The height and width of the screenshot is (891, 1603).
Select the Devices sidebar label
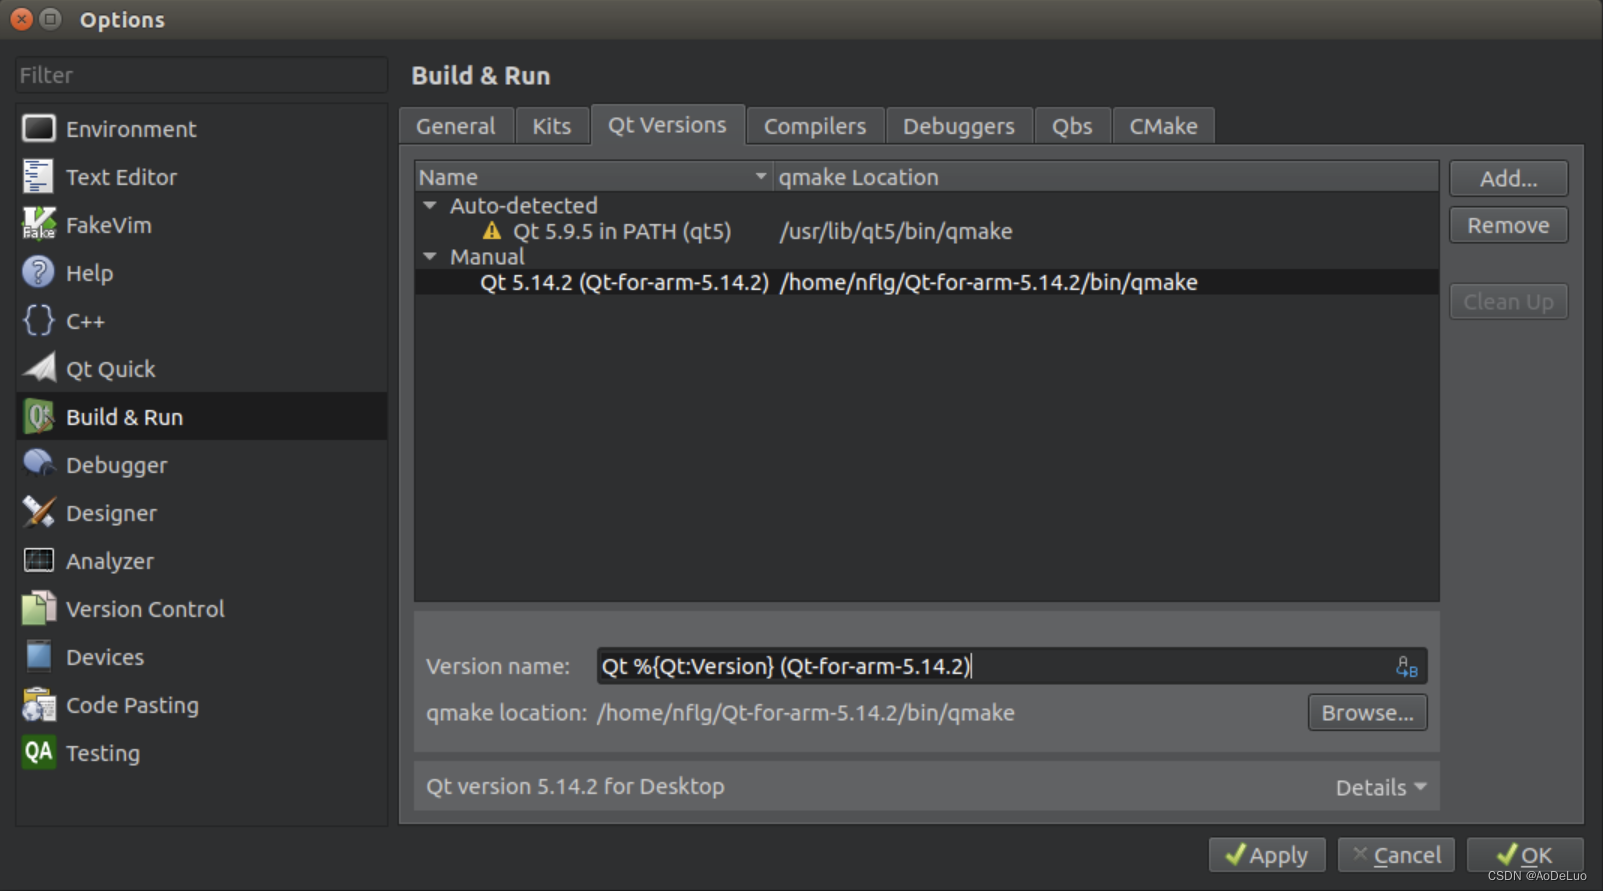[x=105, y=657]
